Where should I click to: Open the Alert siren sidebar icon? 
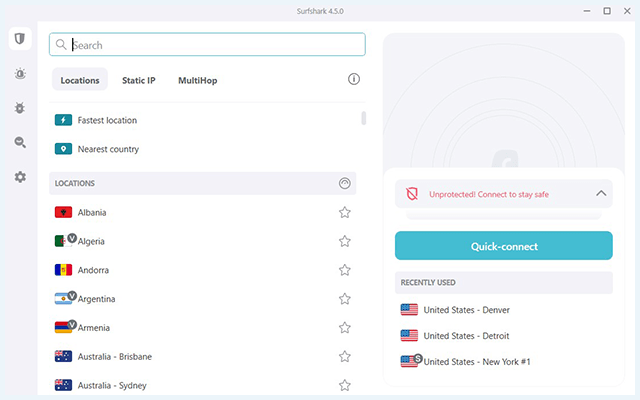20,73
